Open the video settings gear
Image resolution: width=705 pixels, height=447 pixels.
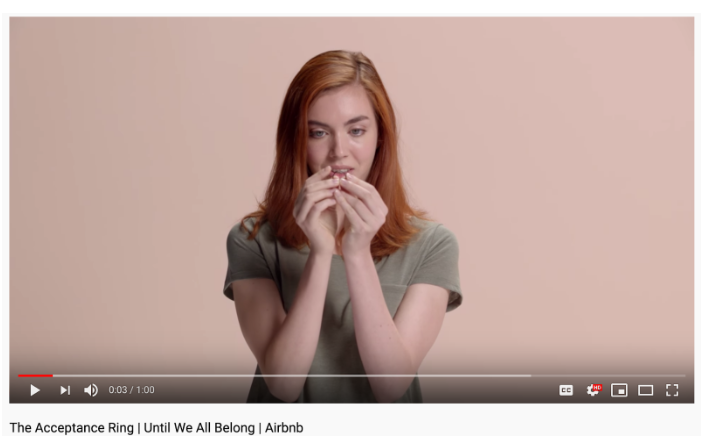click(593, 390)
